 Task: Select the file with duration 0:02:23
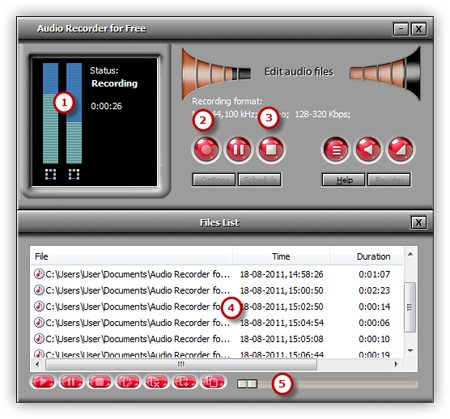217,290
